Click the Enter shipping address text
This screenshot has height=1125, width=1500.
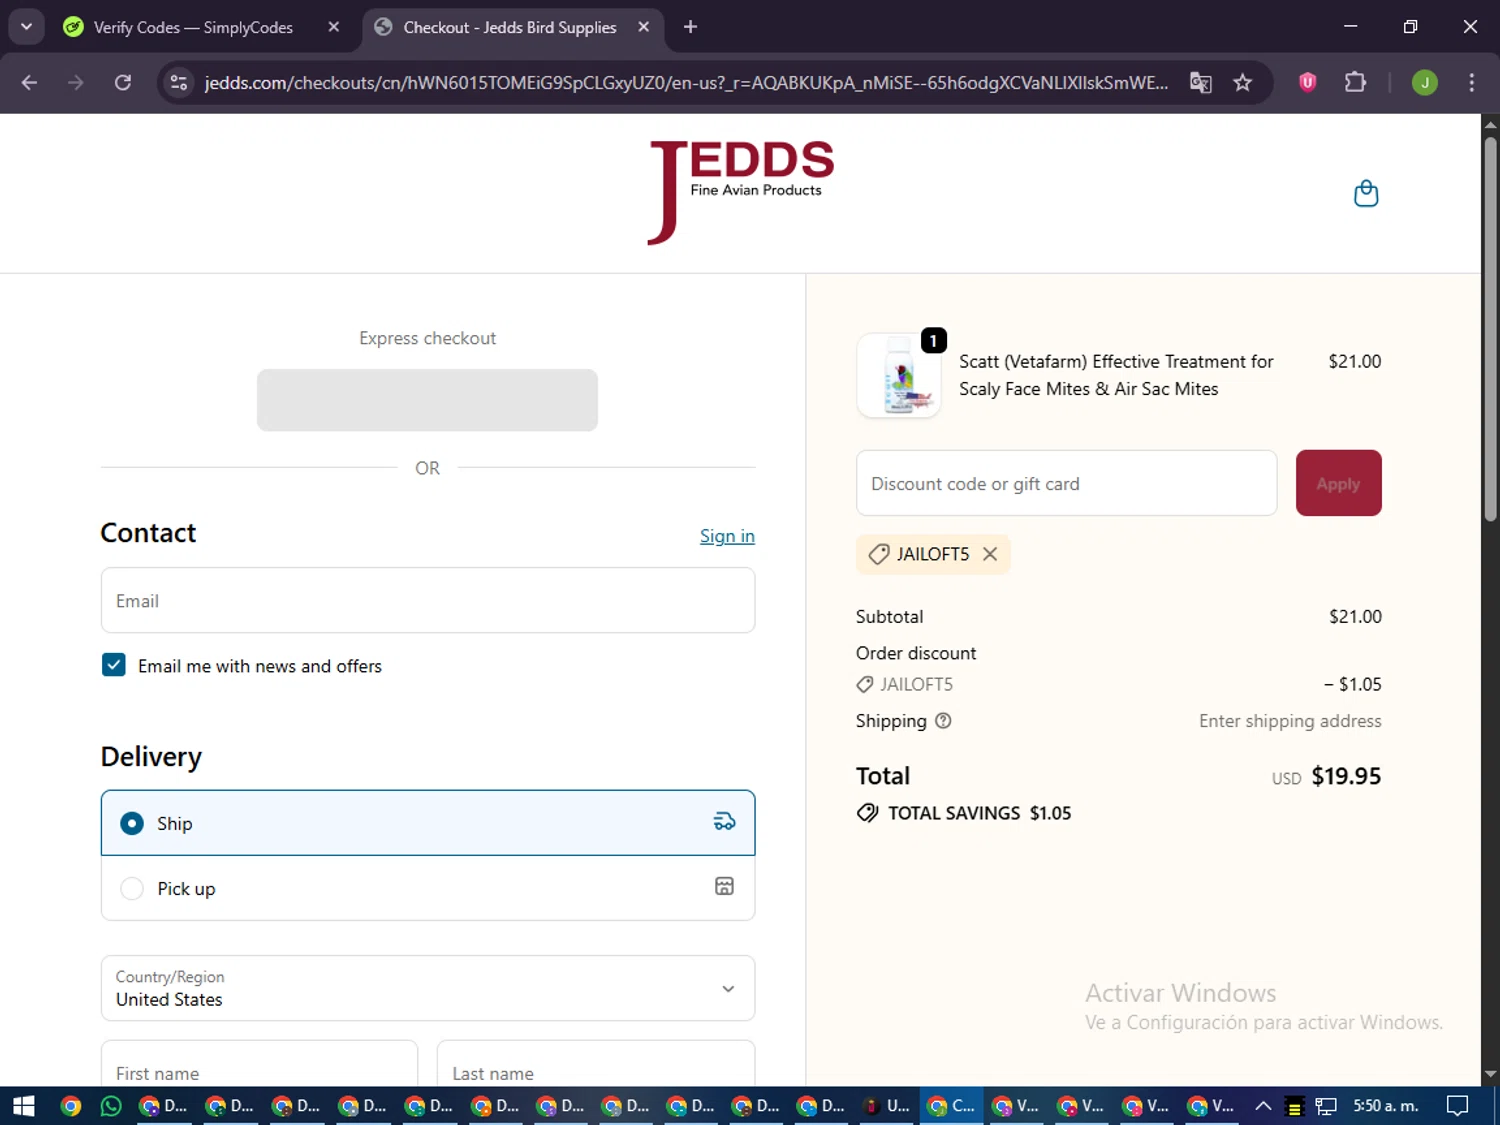click(x=1290, y=721)
